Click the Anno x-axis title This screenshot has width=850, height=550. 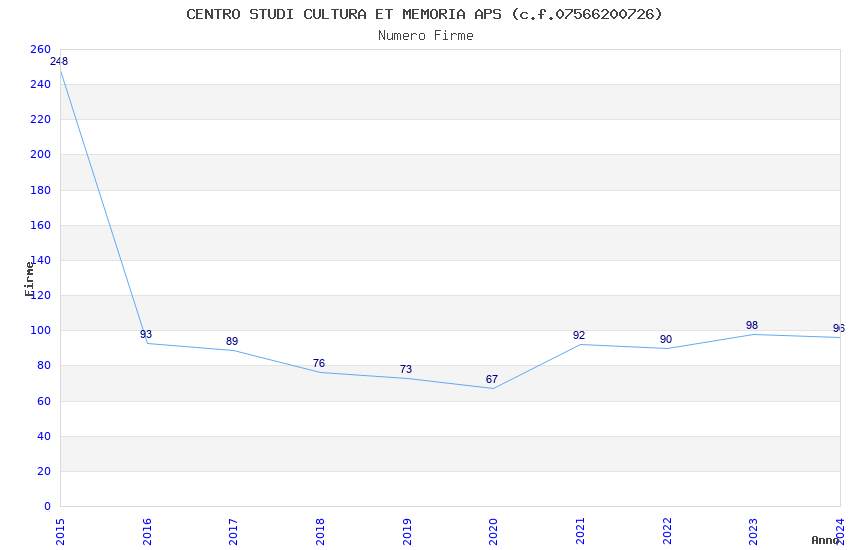point(825,540)
